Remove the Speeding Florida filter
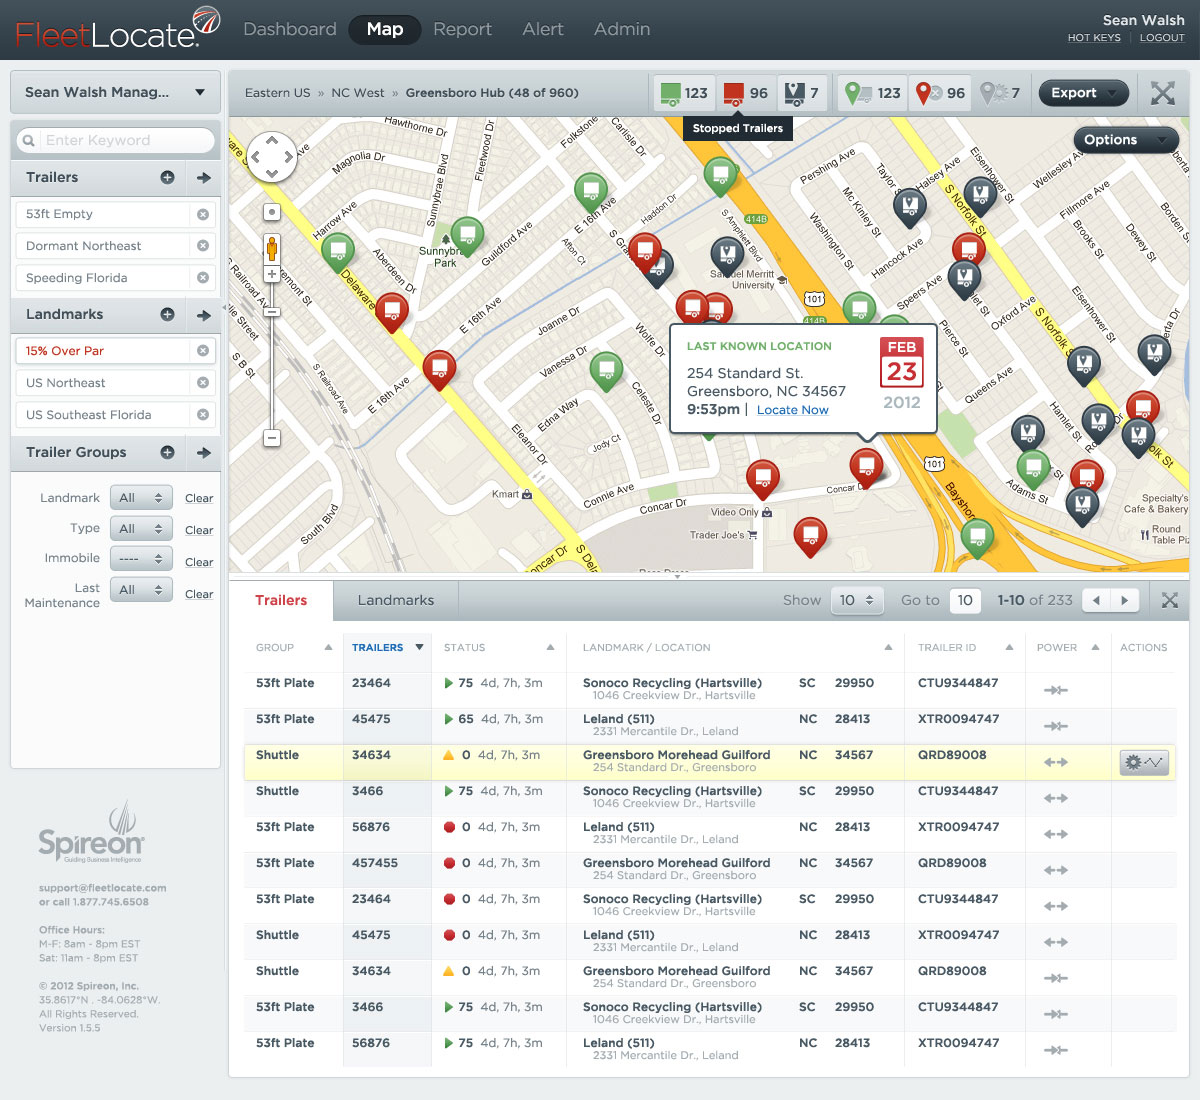This screenshot has height=1100, width=1200. 203,278
